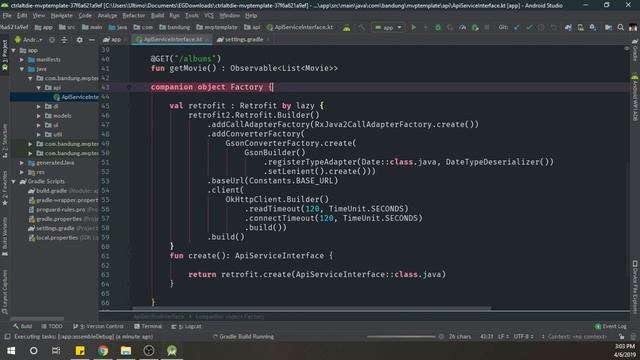The width and height of the screenshot is (640, 360).
Task: Open the Build menu
Action: (157, 16)
